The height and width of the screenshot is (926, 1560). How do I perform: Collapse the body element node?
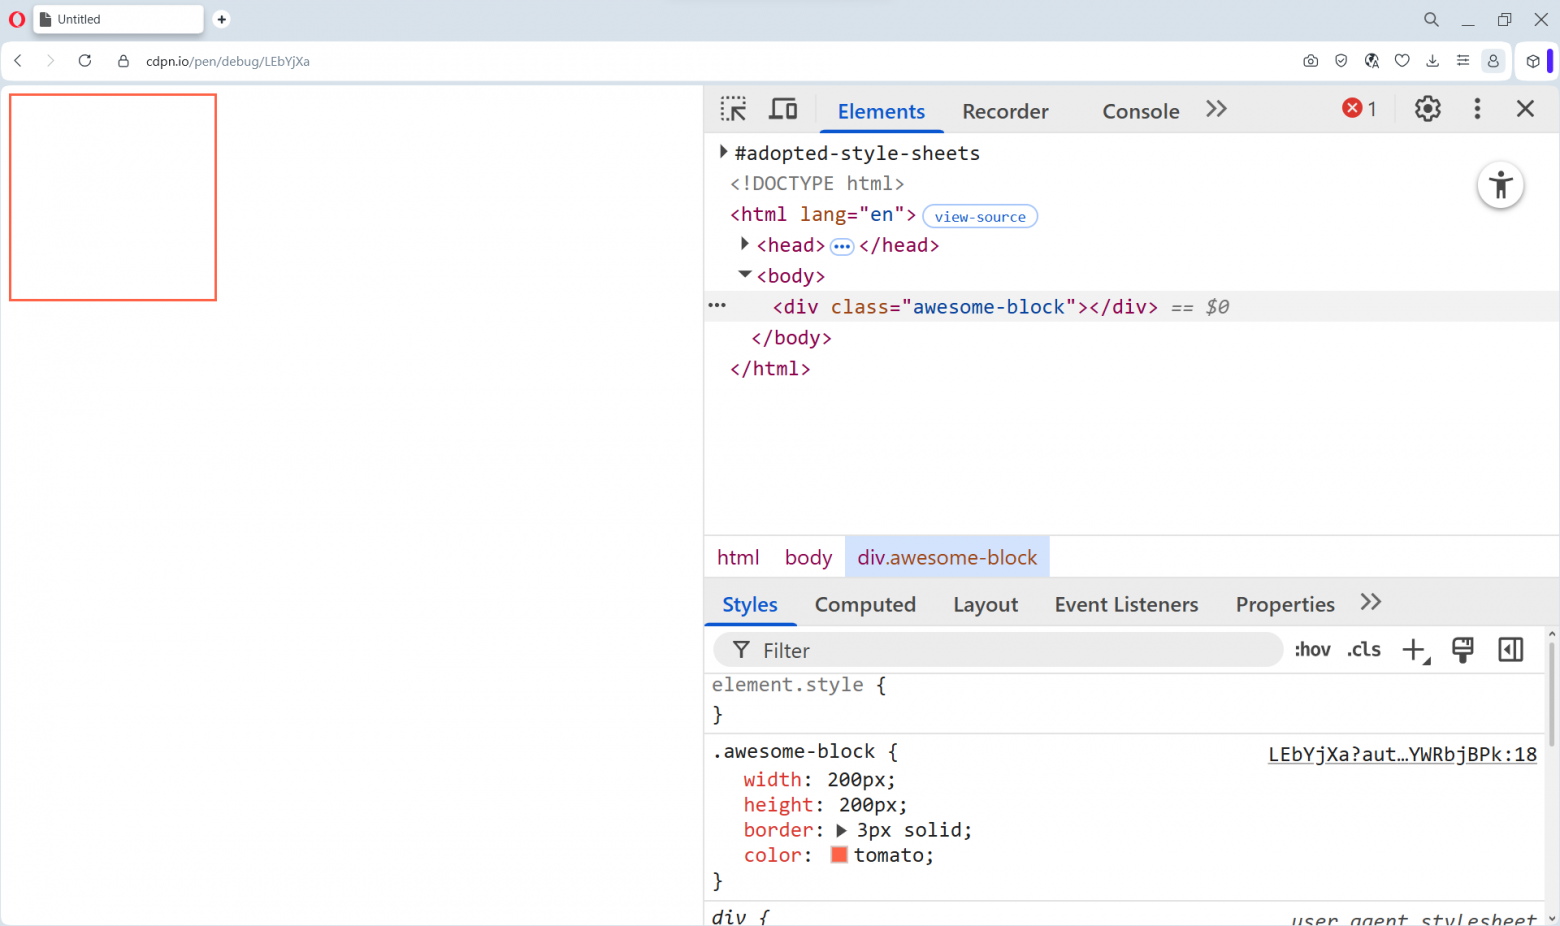(745, 274)
